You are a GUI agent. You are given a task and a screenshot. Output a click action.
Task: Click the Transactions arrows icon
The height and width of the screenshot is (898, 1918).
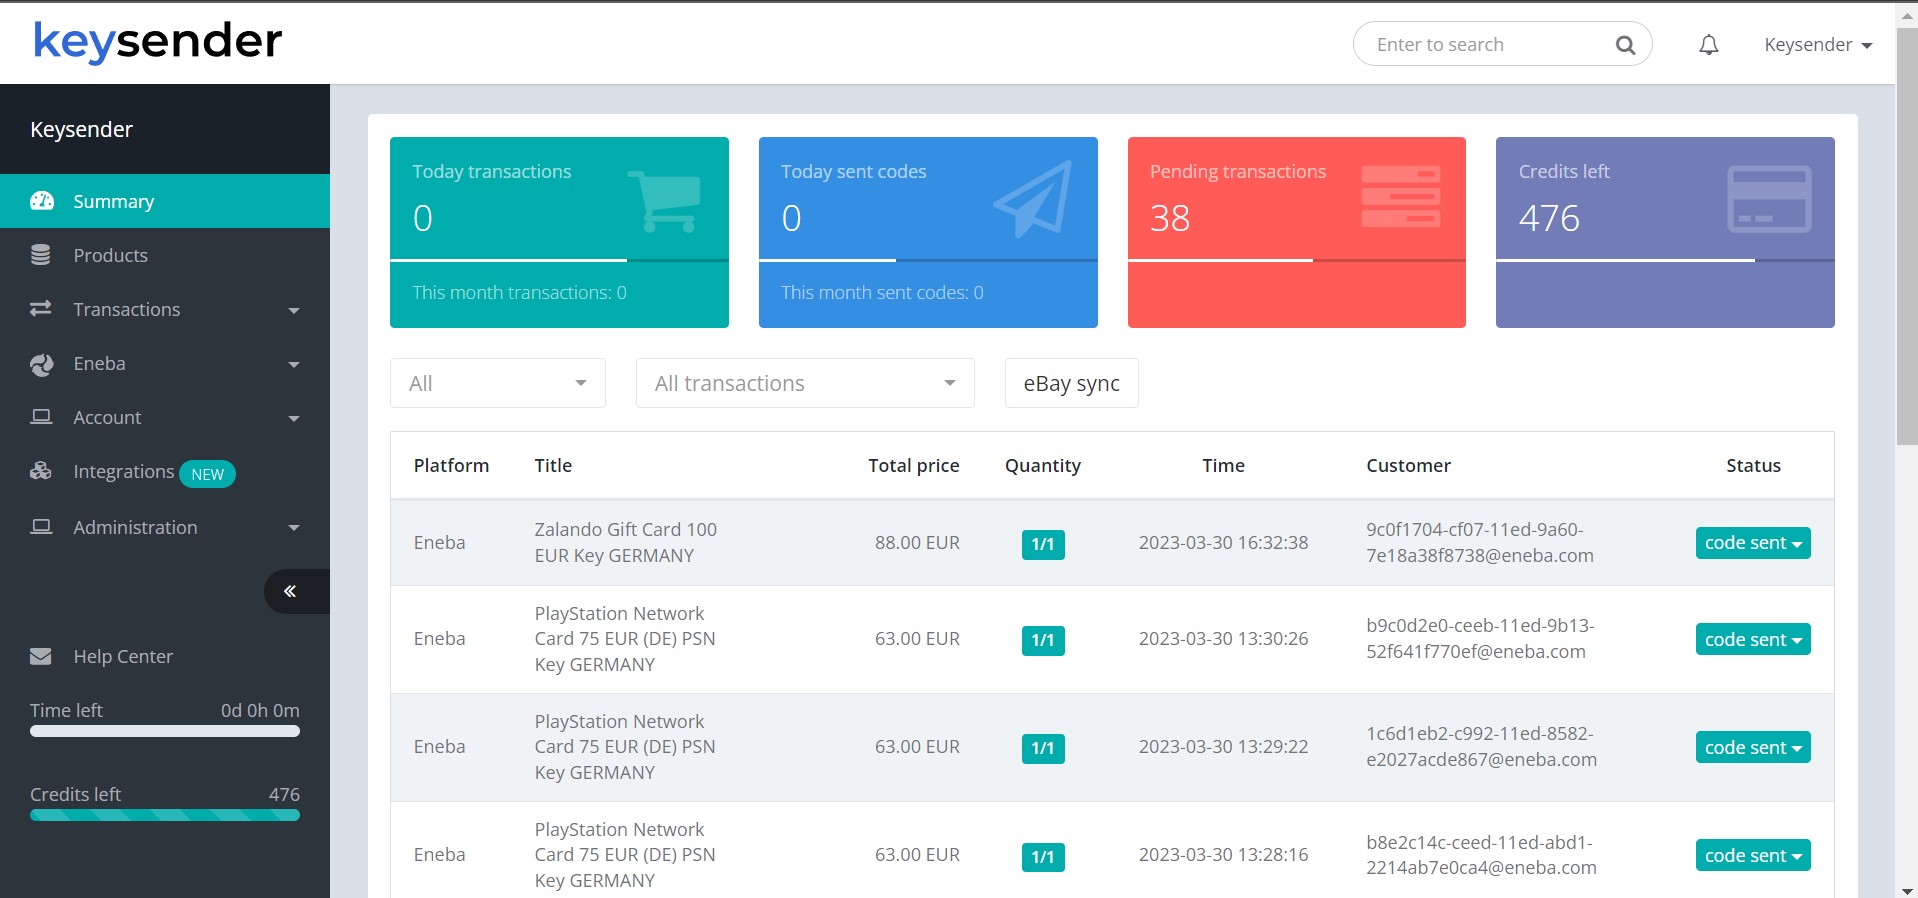[x=41, y=309]
